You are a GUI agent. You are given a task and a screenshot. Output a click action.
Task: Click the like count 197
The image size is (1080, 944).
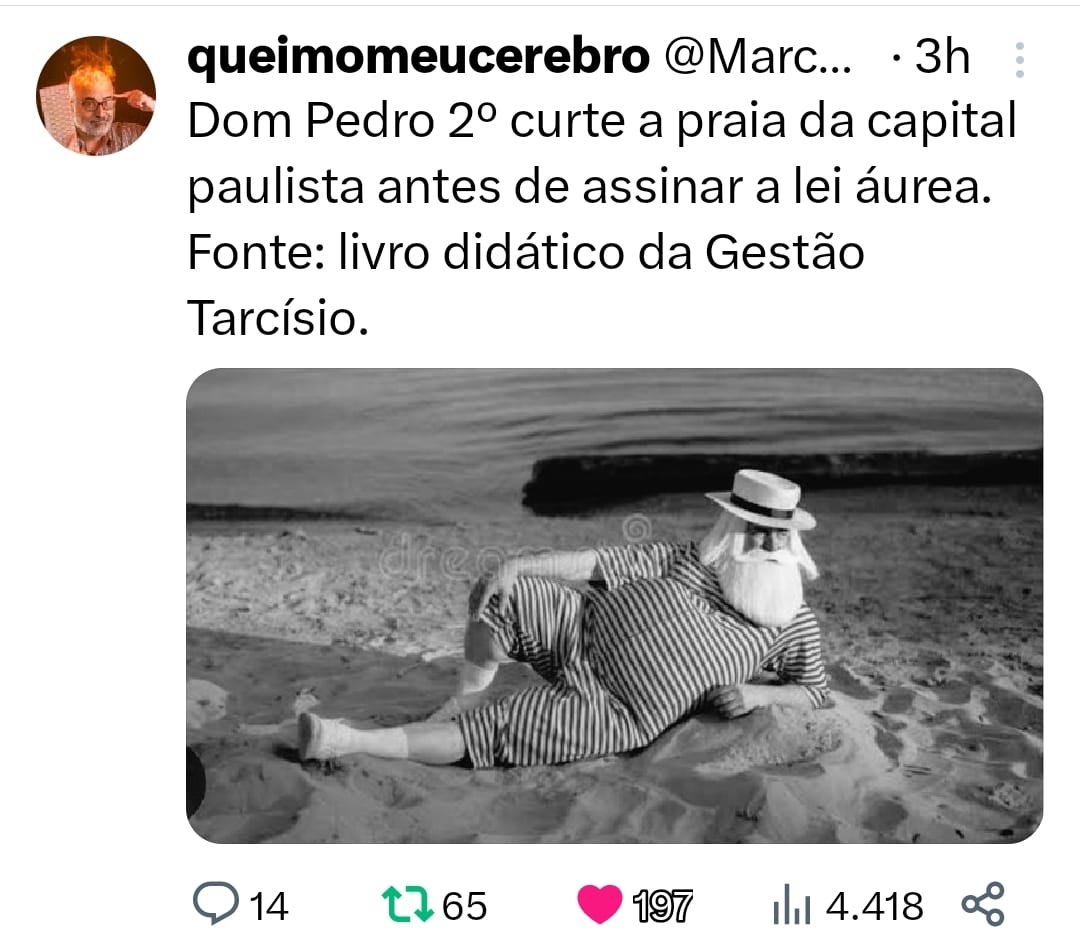[x=662, y=906]
